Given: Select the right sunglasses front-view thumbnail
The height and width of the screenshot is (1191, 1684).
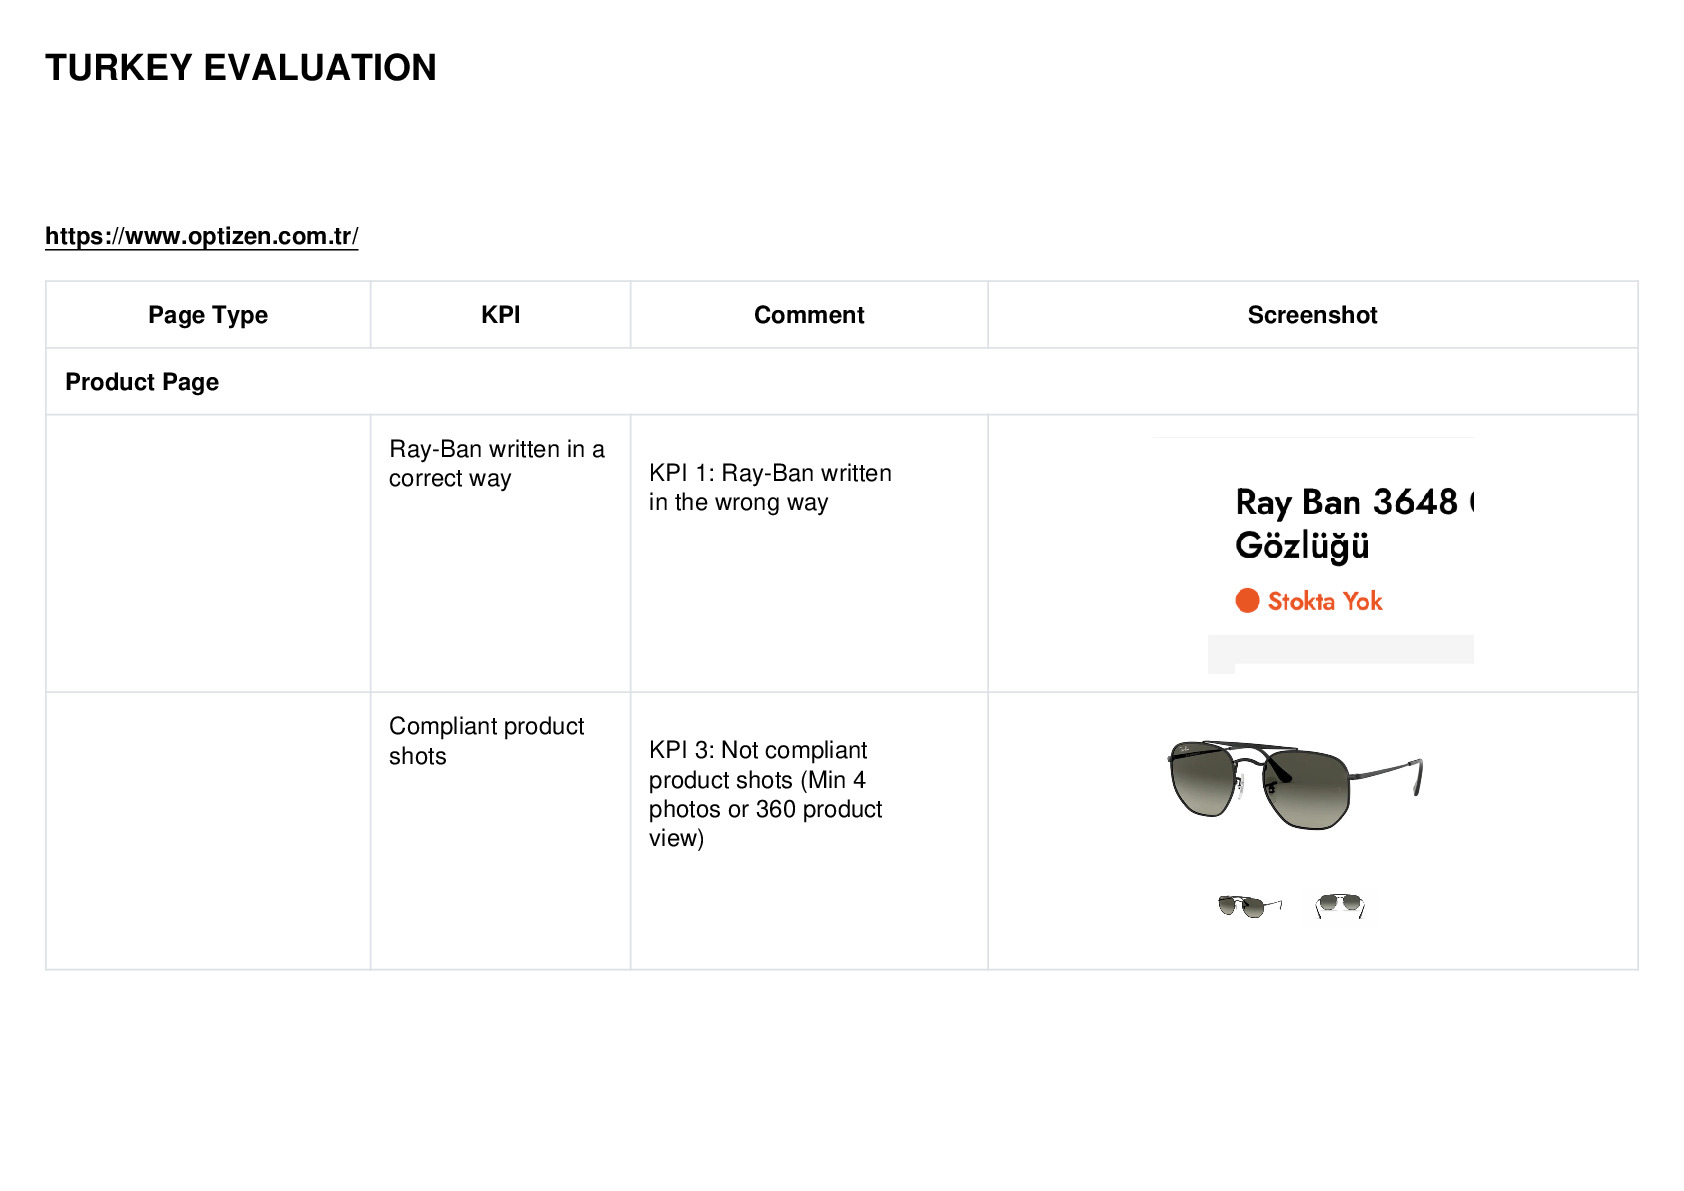Looking at the screenshot, I should (x=1340, y=905).
